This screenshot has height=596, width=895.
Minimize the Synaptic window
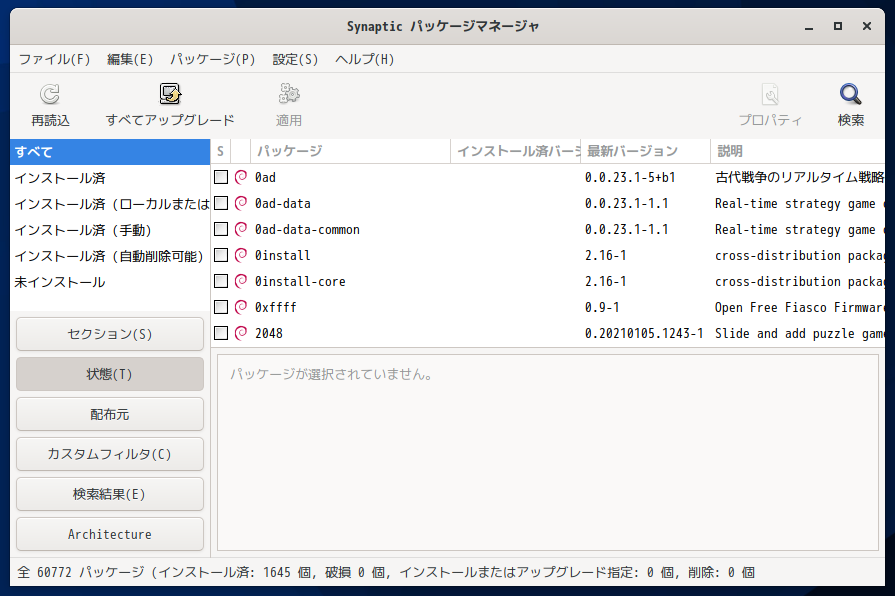[809, 26]
